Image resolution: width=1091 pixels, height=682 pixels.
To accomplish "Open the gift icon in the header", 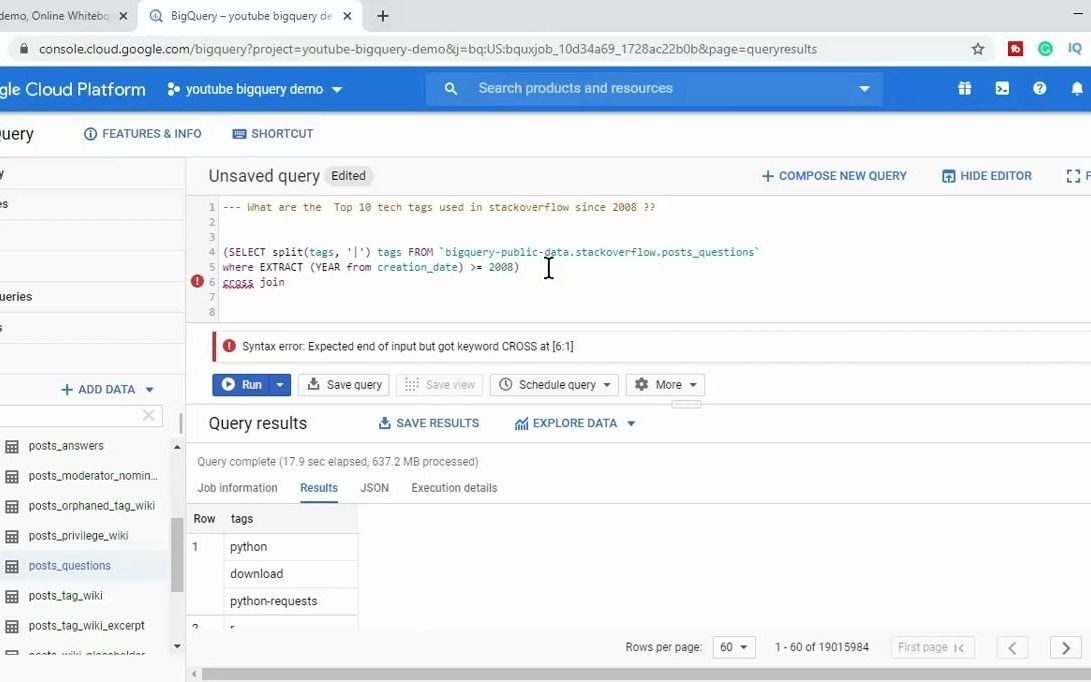I will [964, 88].
